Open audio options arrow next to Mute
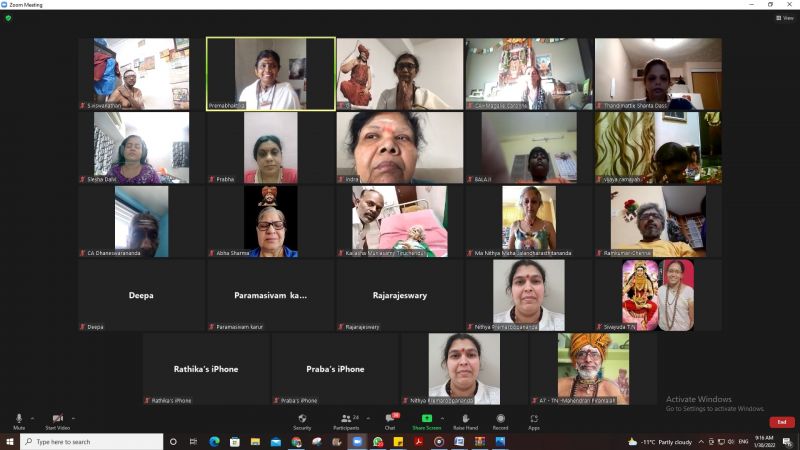This screenshot has height=450, width=800. [x=32, y=418]
